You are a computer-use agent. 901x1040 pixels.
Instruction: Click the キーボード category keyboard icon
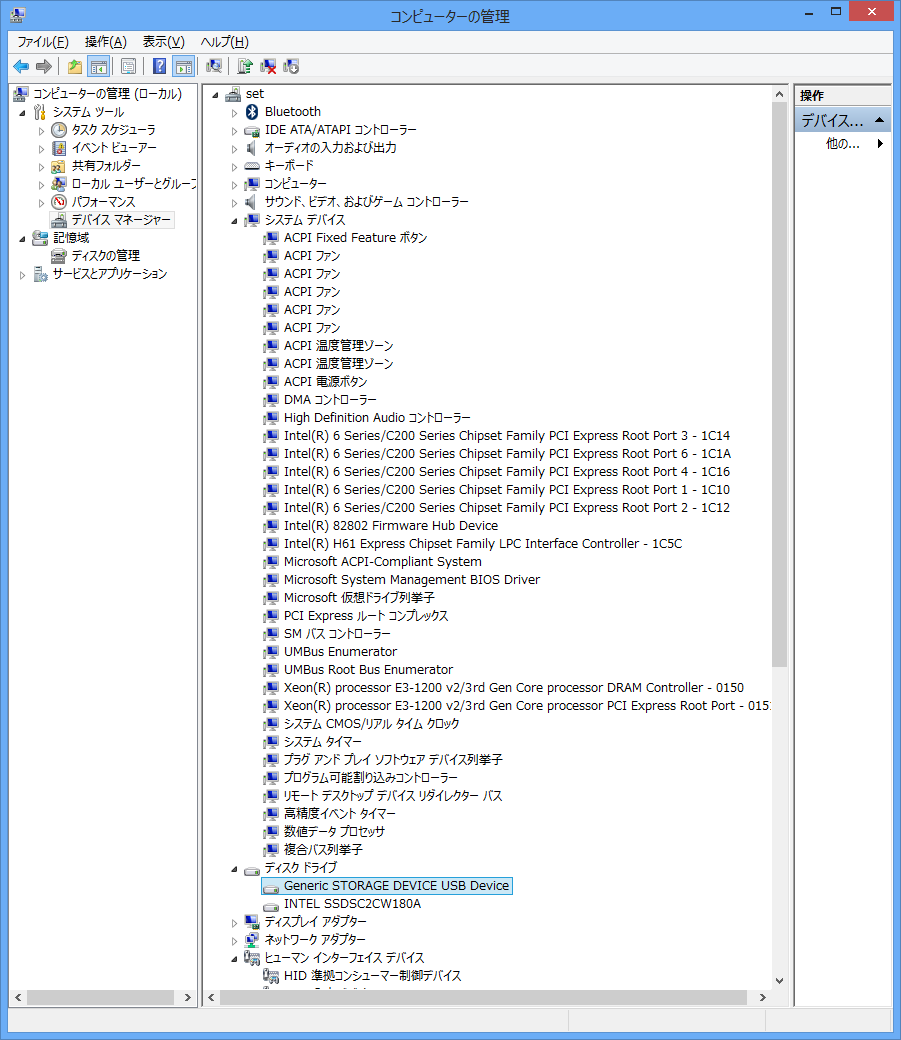(x=251, y=166)
